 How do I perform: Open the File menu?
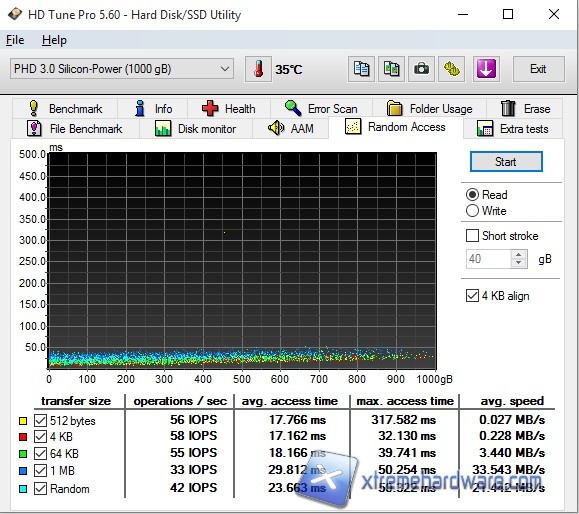pyautogui.click(x=15, y=40)
